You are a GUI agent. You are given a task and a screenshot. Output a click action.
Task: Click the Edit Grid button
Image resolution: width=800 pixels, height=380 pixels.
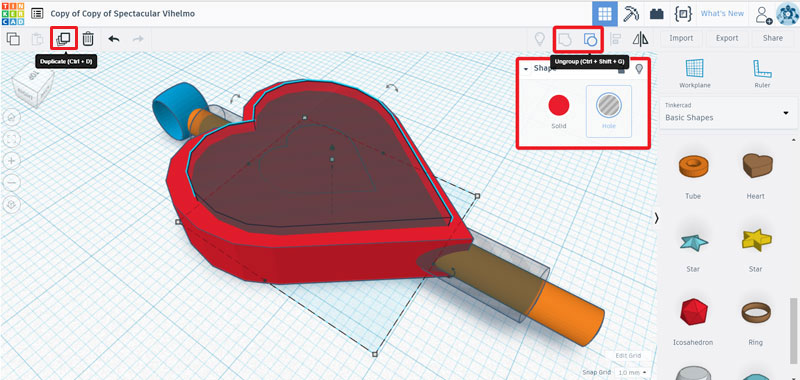click(x=628, y=356)
